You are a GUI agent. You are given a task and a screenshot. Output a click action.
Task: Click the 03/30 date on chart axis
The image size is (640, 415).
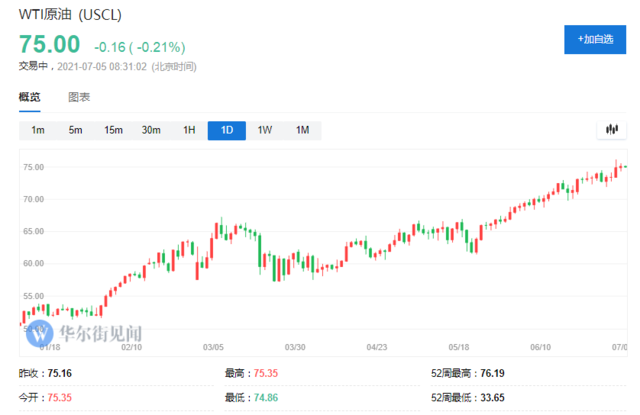pyautogui.click(x=295, y=347)
